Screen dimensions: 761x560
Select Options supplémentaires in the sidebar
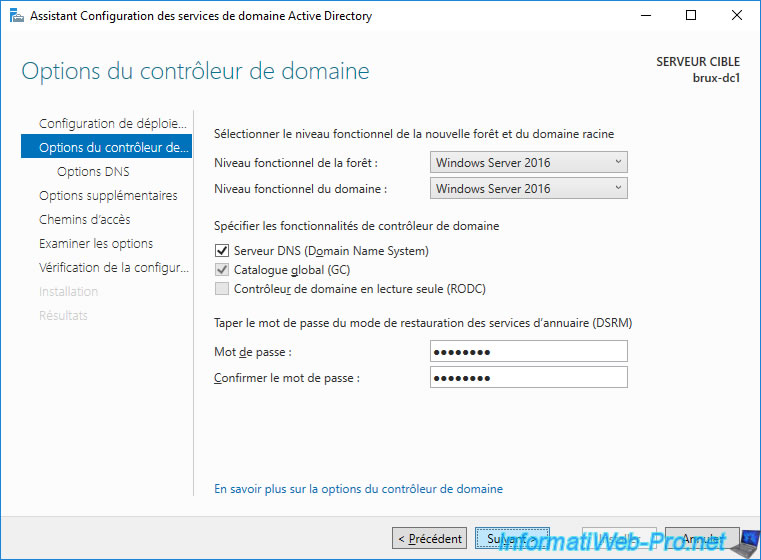coord(108,195)
